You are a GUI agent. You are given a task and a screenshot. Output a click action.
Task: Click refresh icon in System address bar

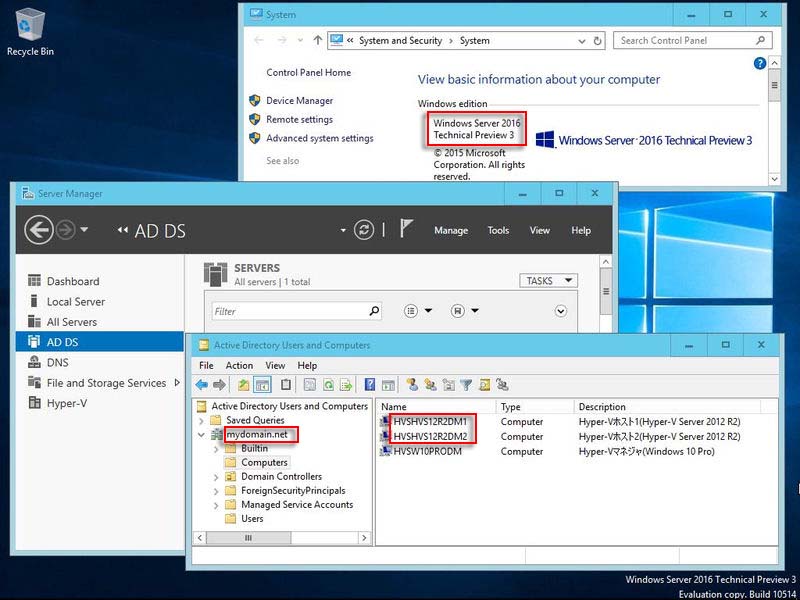pos(597,41)
